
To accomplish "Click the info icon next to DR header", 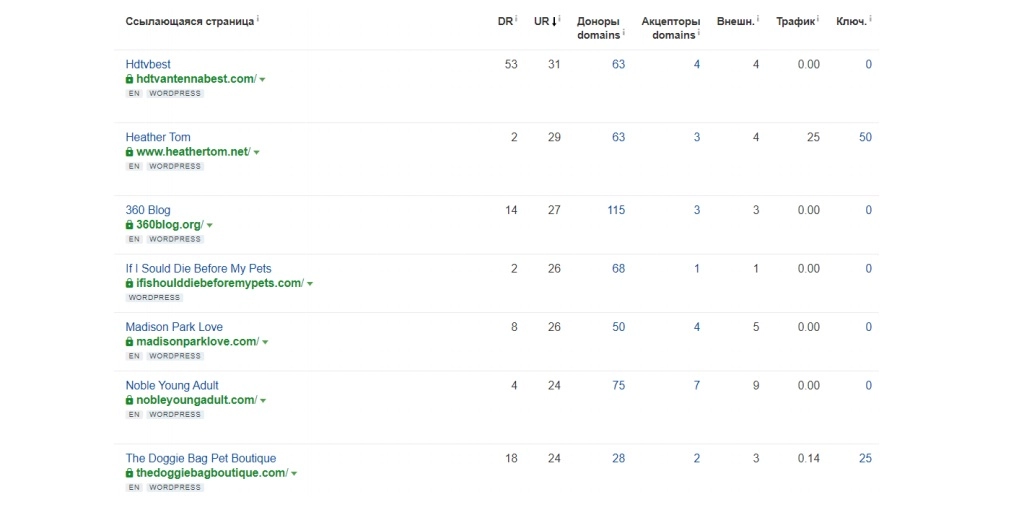I will (516, 18).
